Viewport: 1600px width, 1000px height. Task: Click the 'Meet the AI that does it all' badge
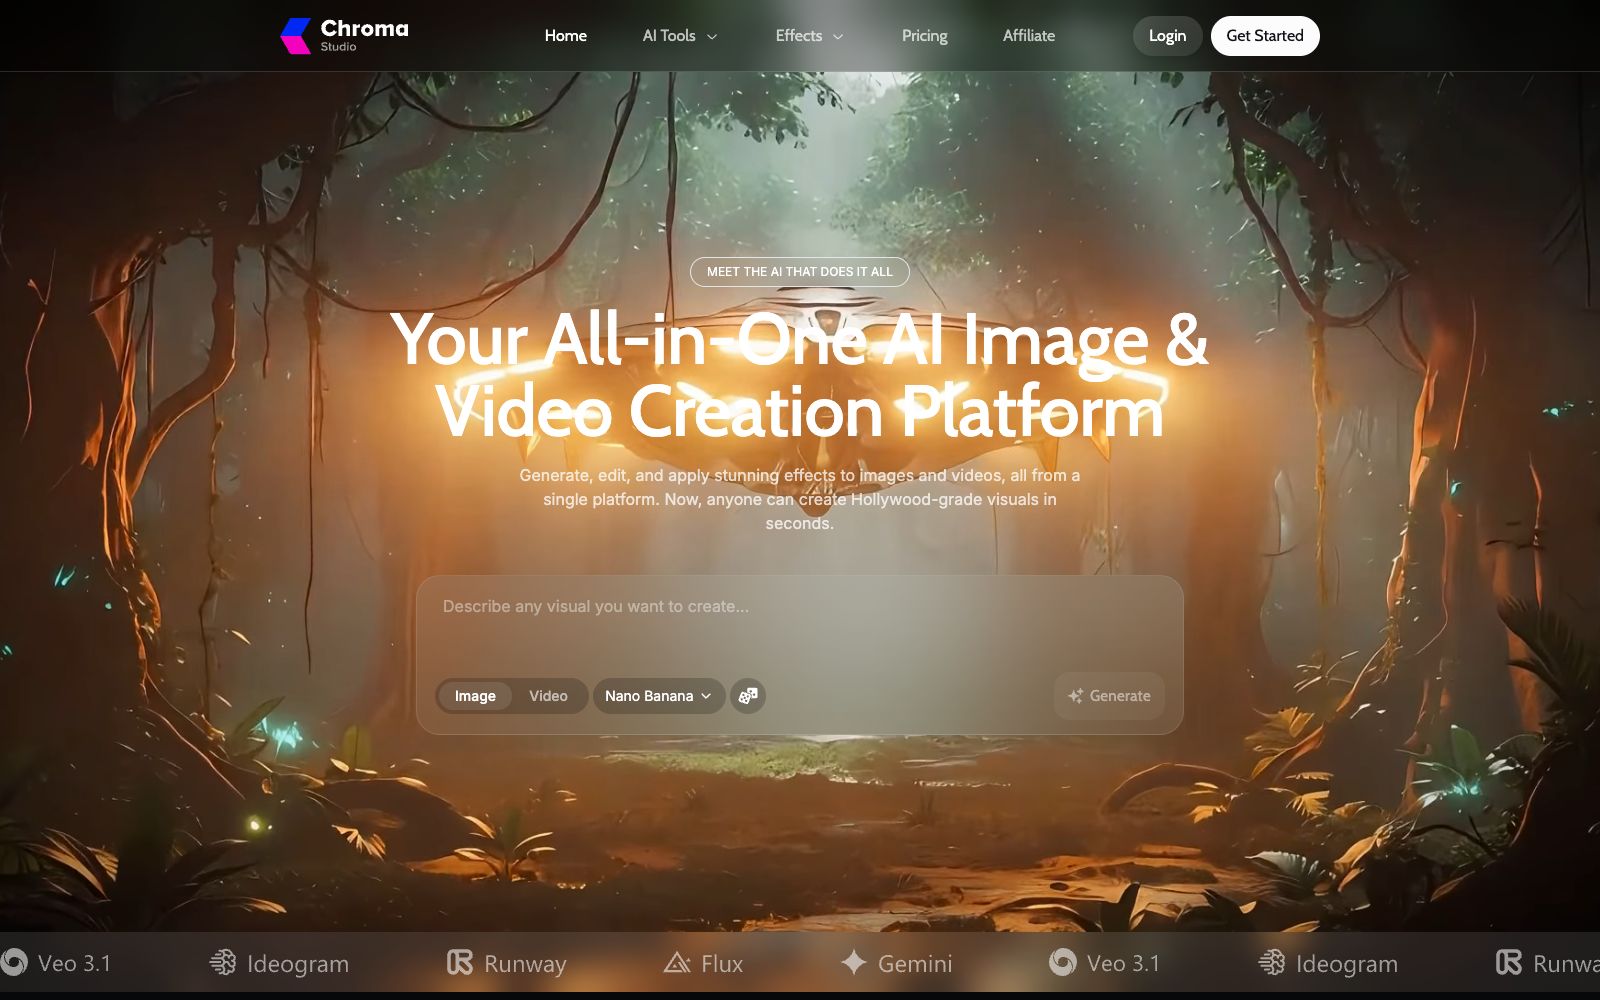(x=800, y=272)
